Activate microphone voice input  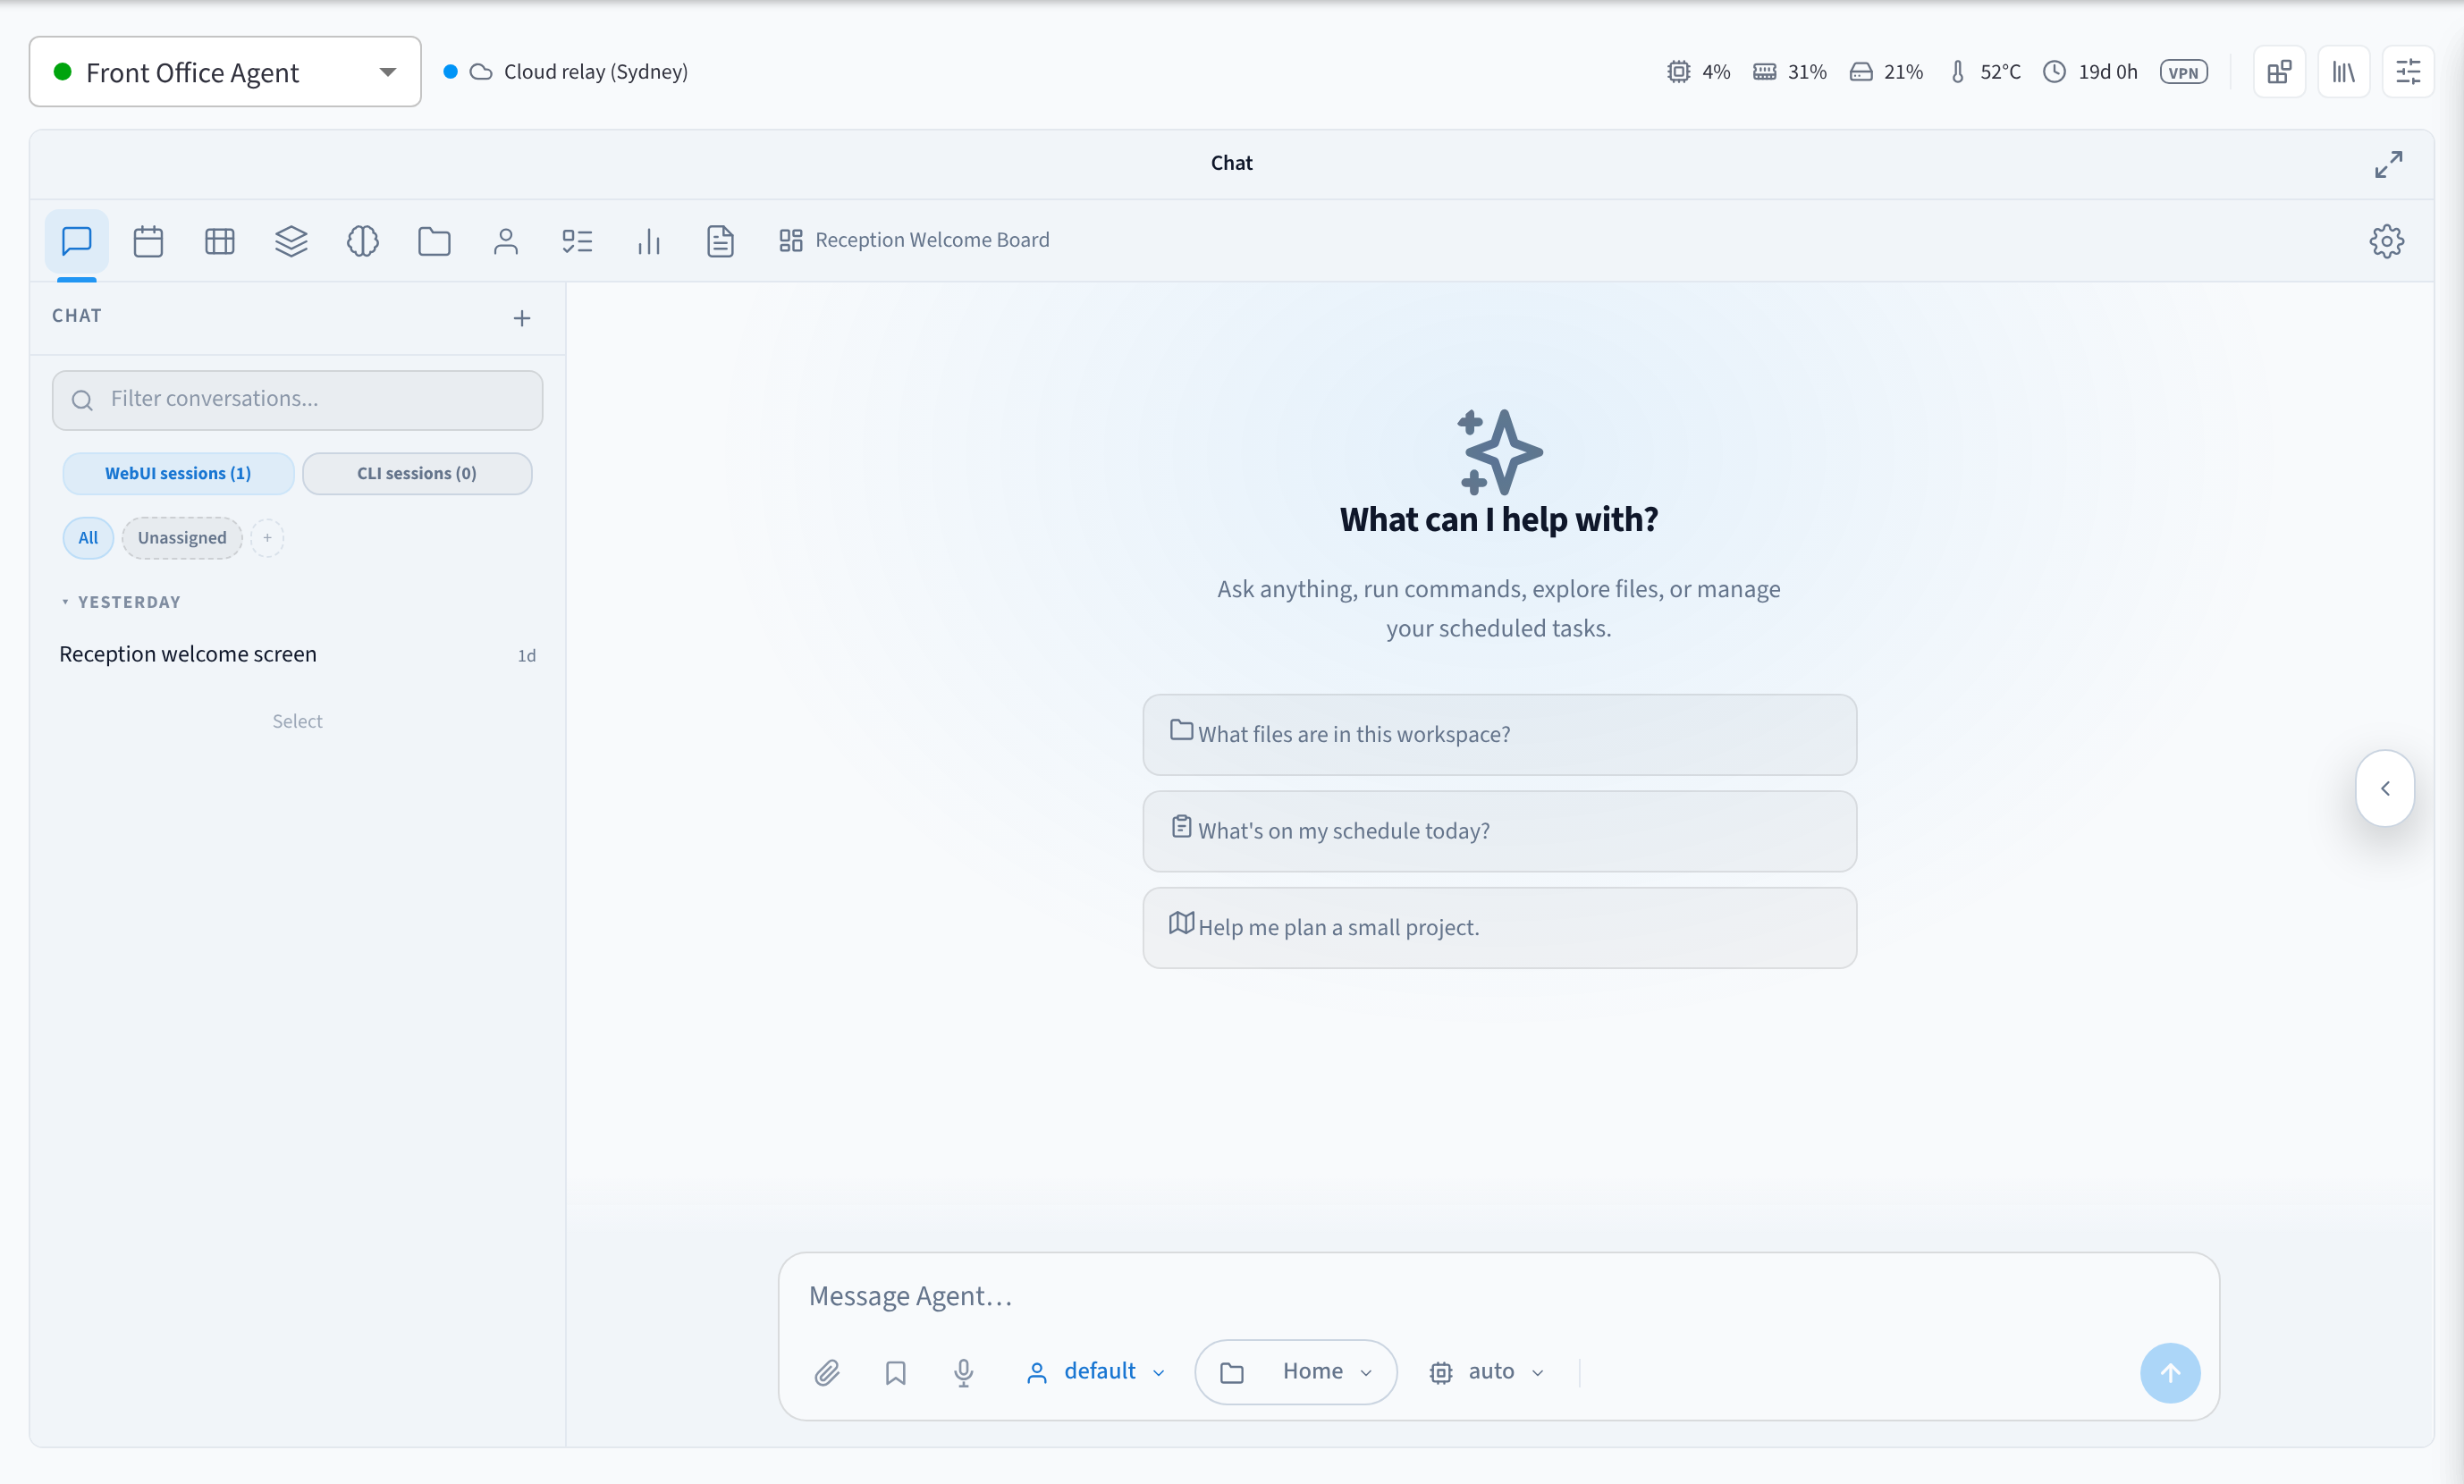pos(964,1372)
